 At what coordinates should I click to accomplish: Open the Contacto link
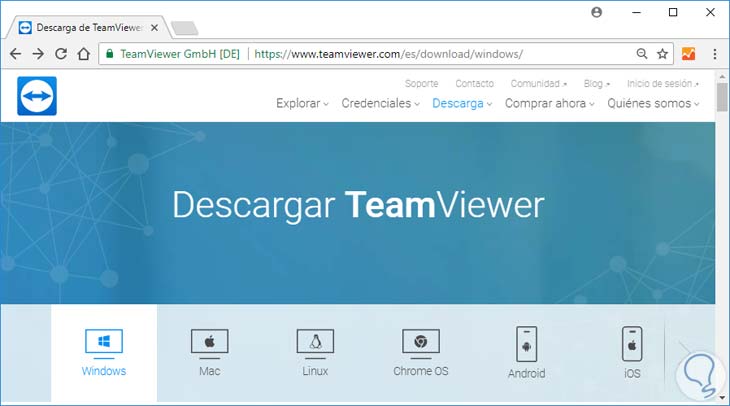tap(474, 84)
